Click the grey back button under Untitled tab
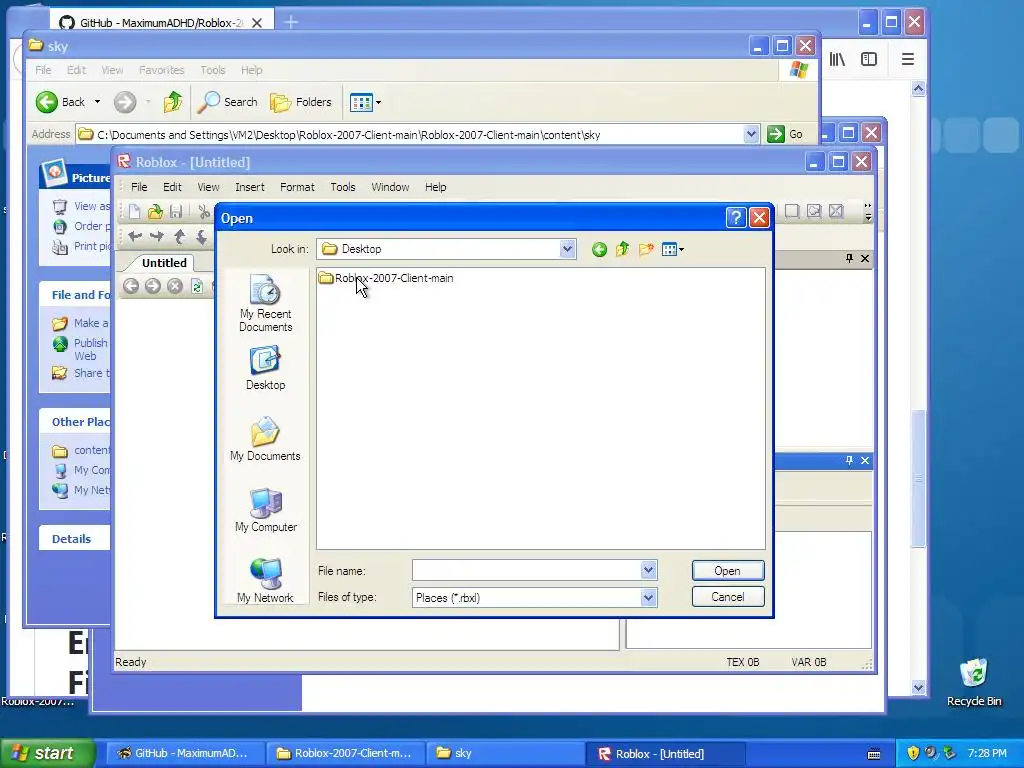1024x768 pixels. pyautogui.click(x=131, y=286)
